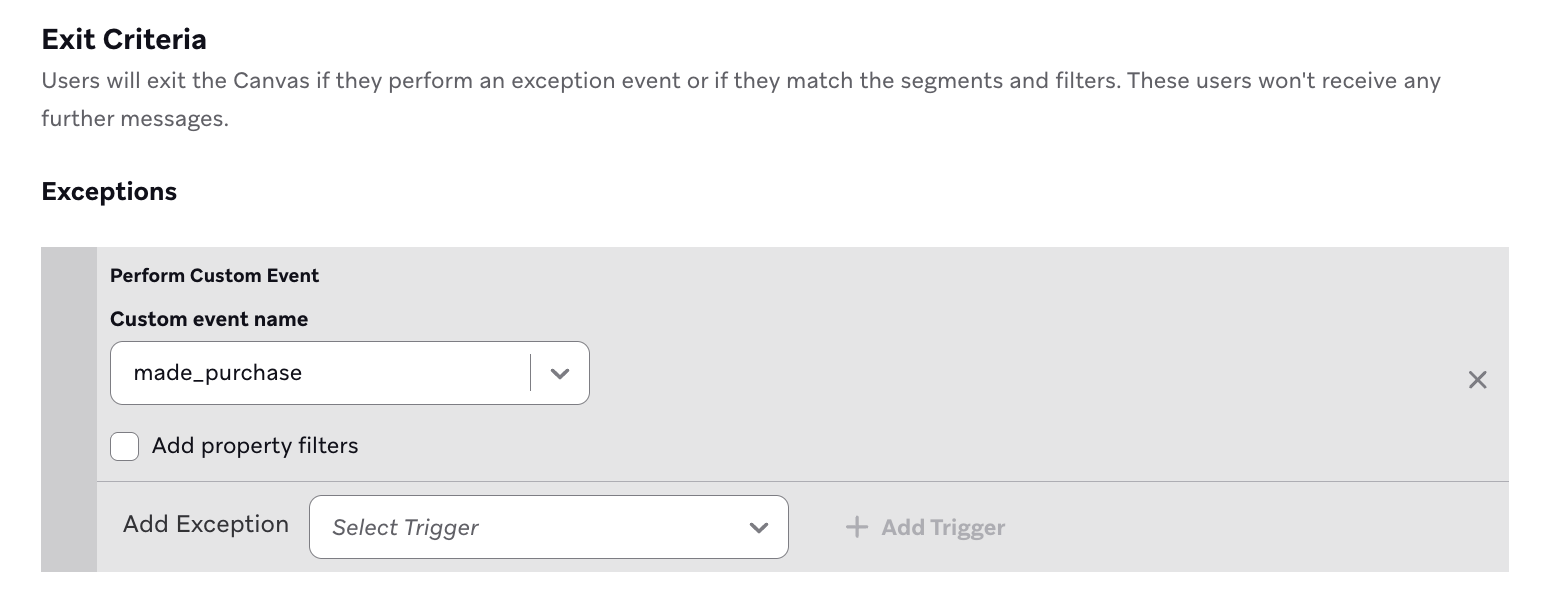Remove the made_purchase exception with the X icon
Screen dimensions: 1546x612
pos(1477,380)
